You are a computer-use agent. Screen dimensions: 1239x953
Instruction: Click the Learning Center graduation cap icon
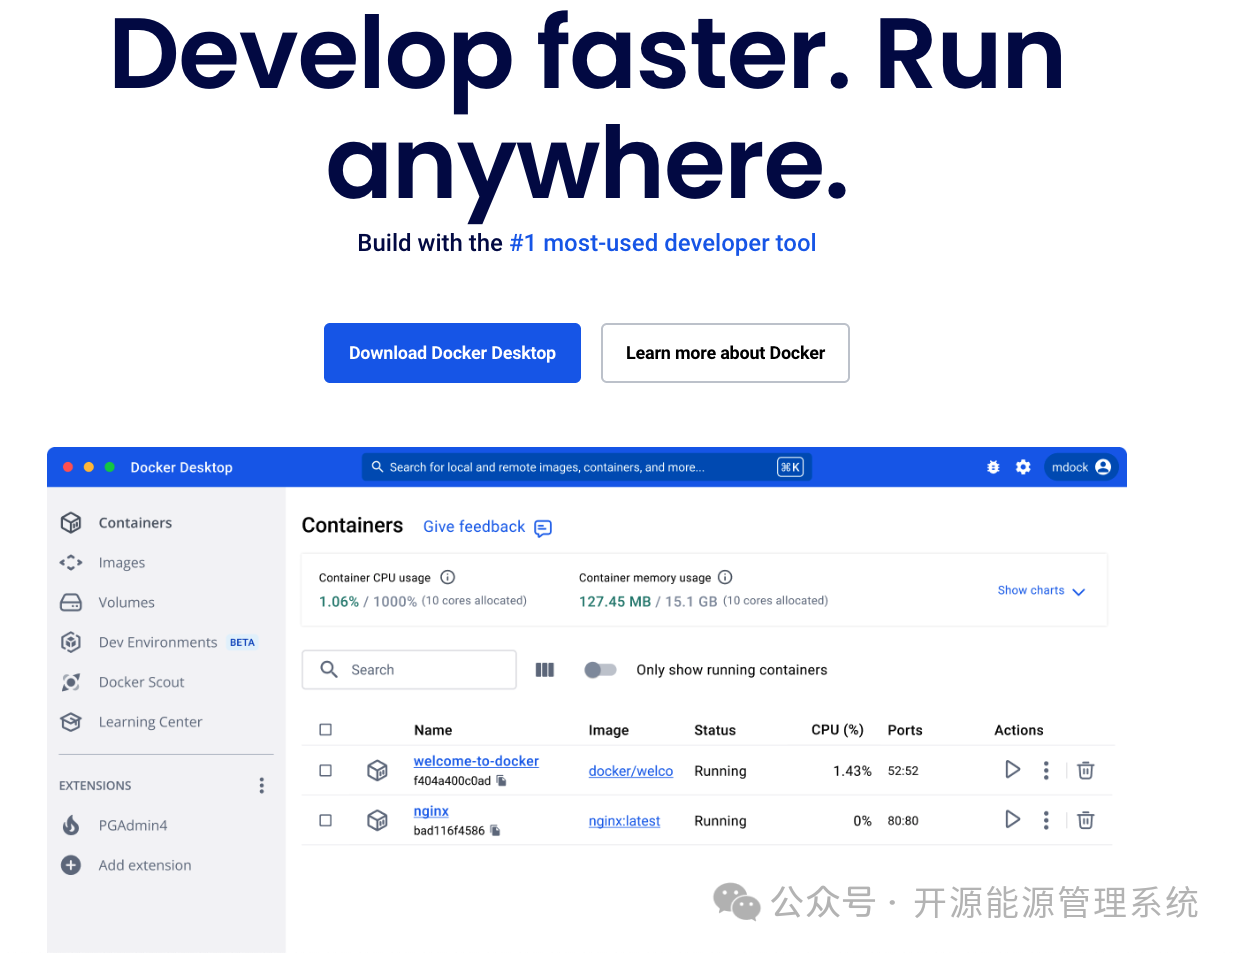[x=71, y=722]
